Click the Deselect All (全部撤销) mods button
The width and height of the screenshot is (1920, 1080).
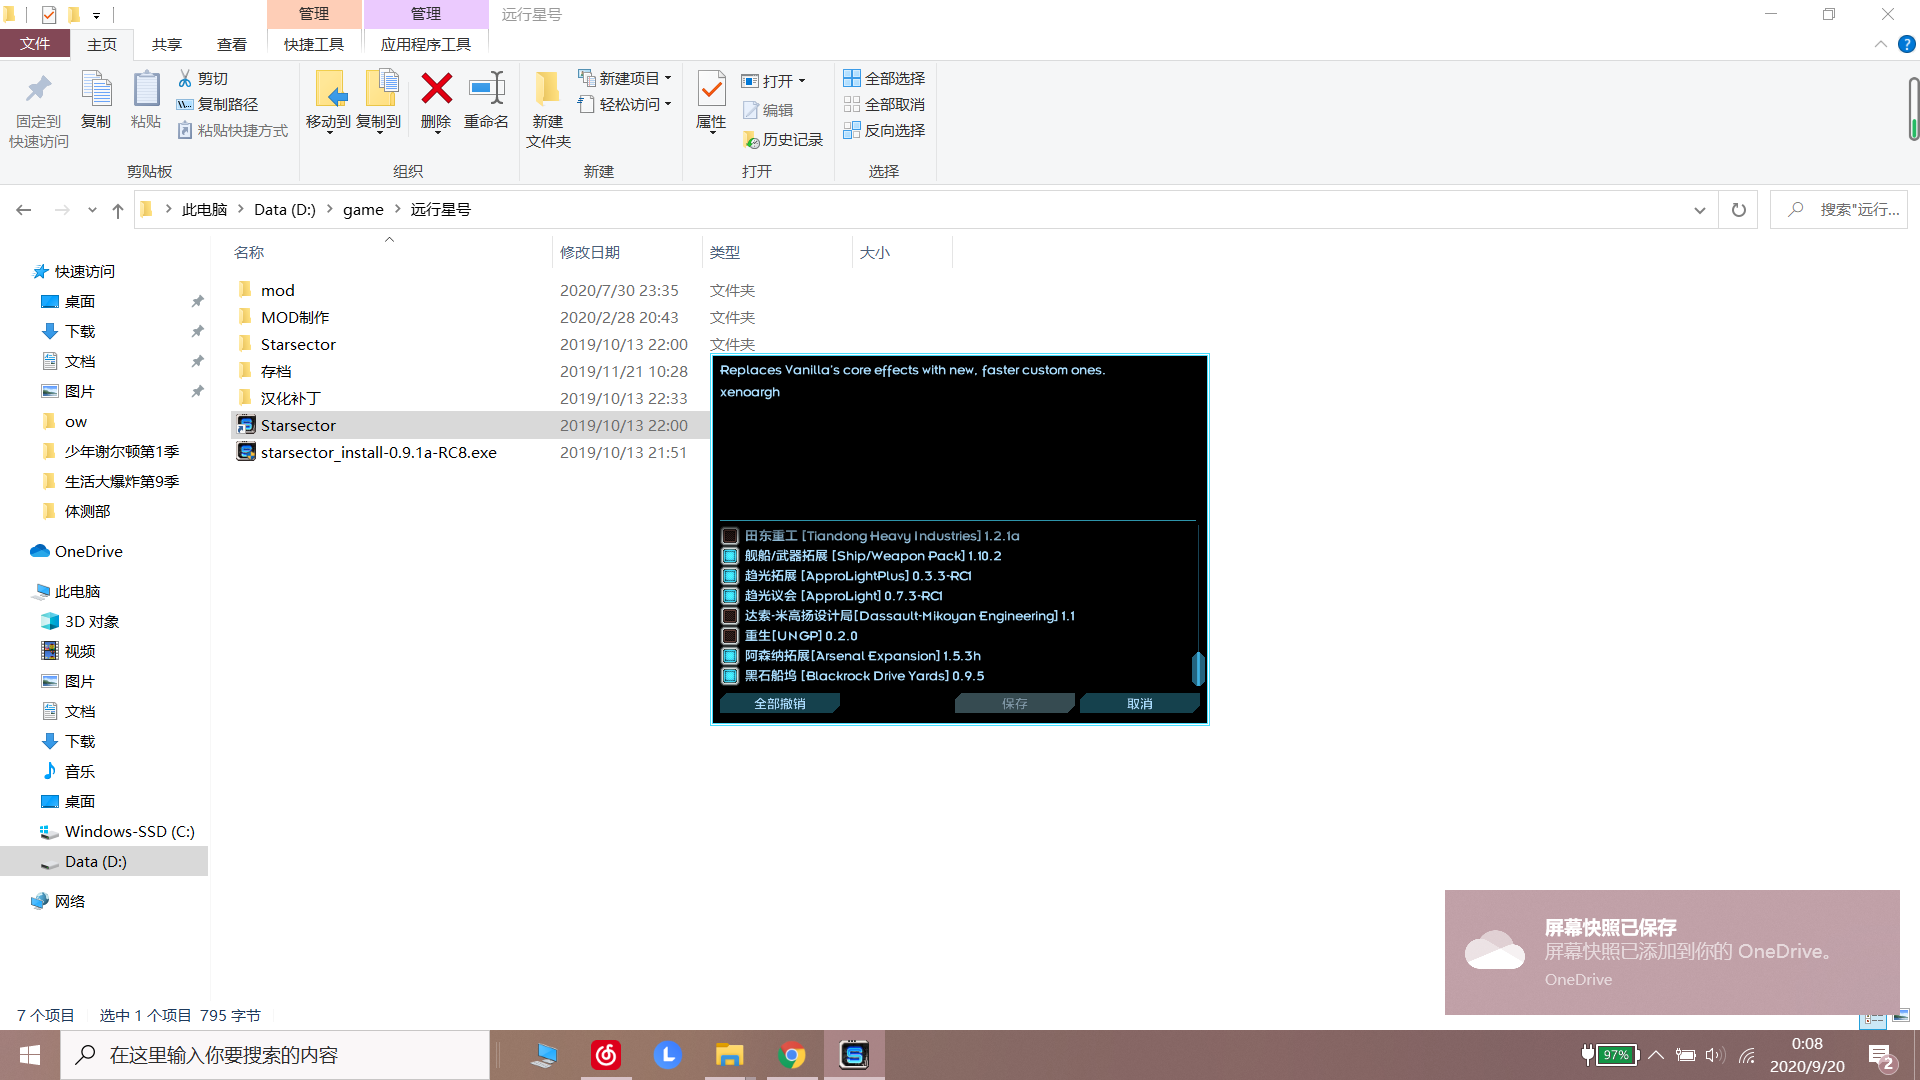click(x=779, y=704)
